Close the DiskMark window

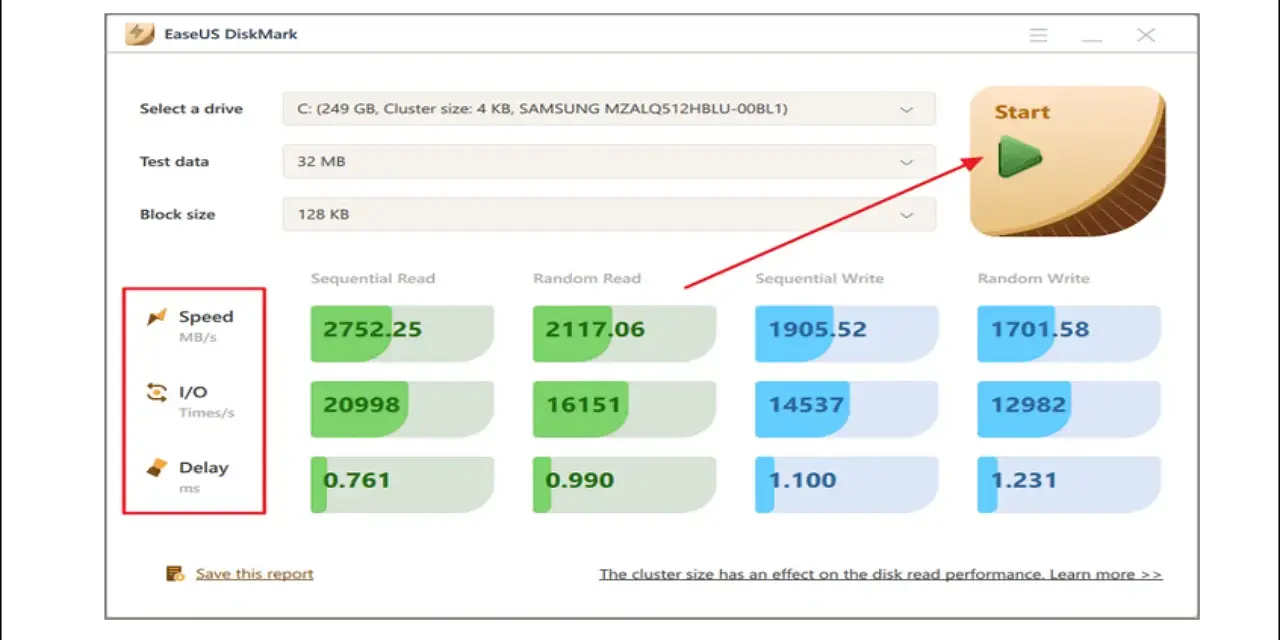pos(1146,35)
